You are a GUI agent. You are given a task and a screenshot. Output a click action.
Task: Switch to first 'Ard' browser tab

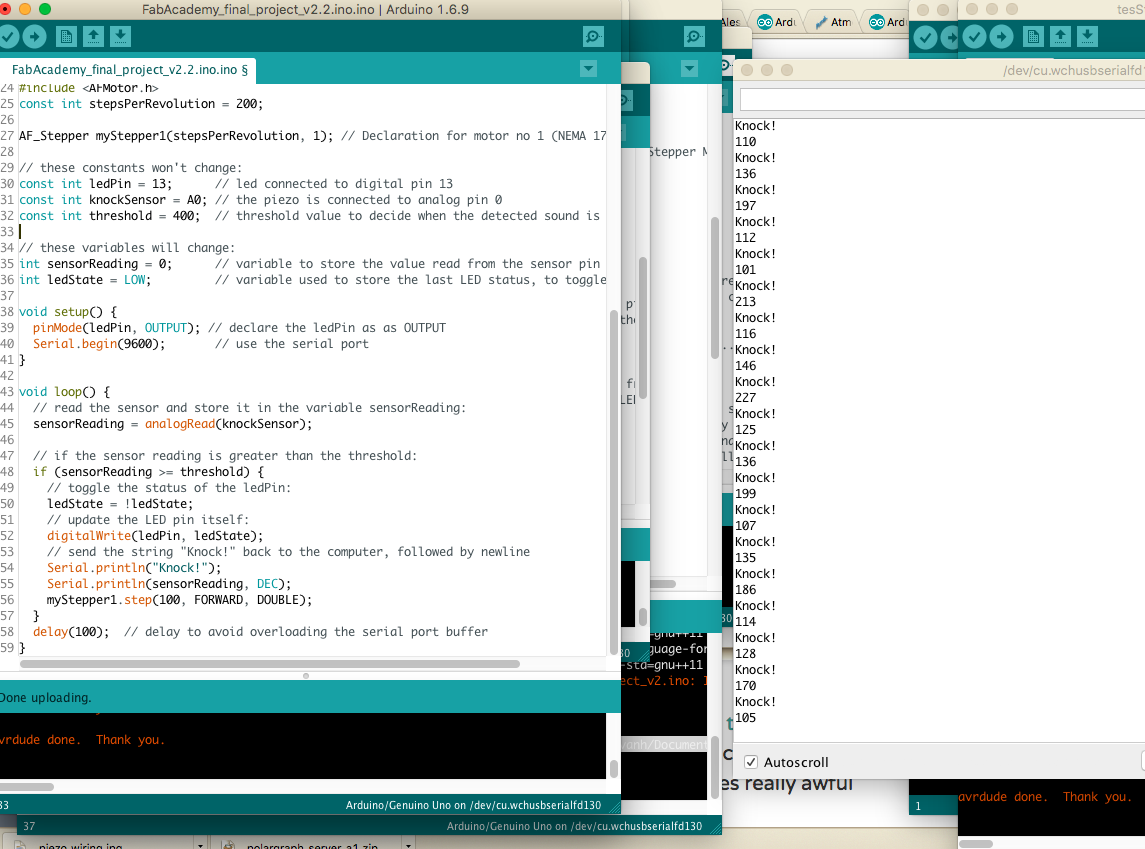777,22
